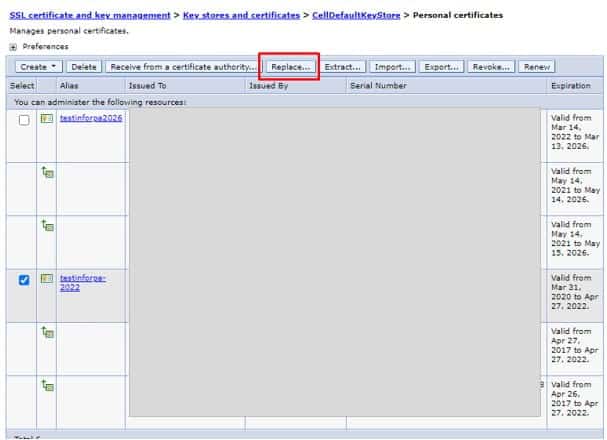Click the Issued By column header
The width and height of the screenshot is (607, 440).
pos(268,86)
